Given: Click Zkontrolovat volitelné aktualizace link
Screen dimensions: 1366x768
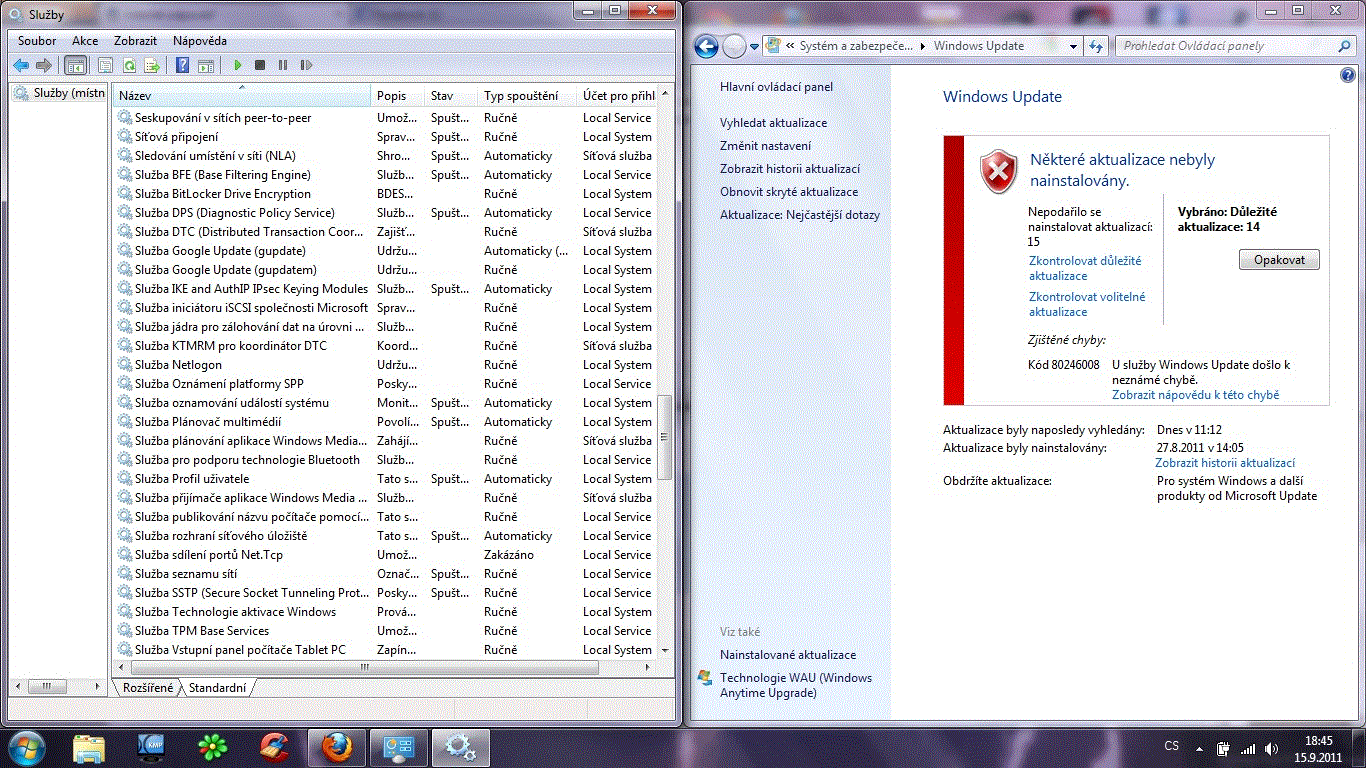Looking at the screenshot, I should click(1087, 304).
